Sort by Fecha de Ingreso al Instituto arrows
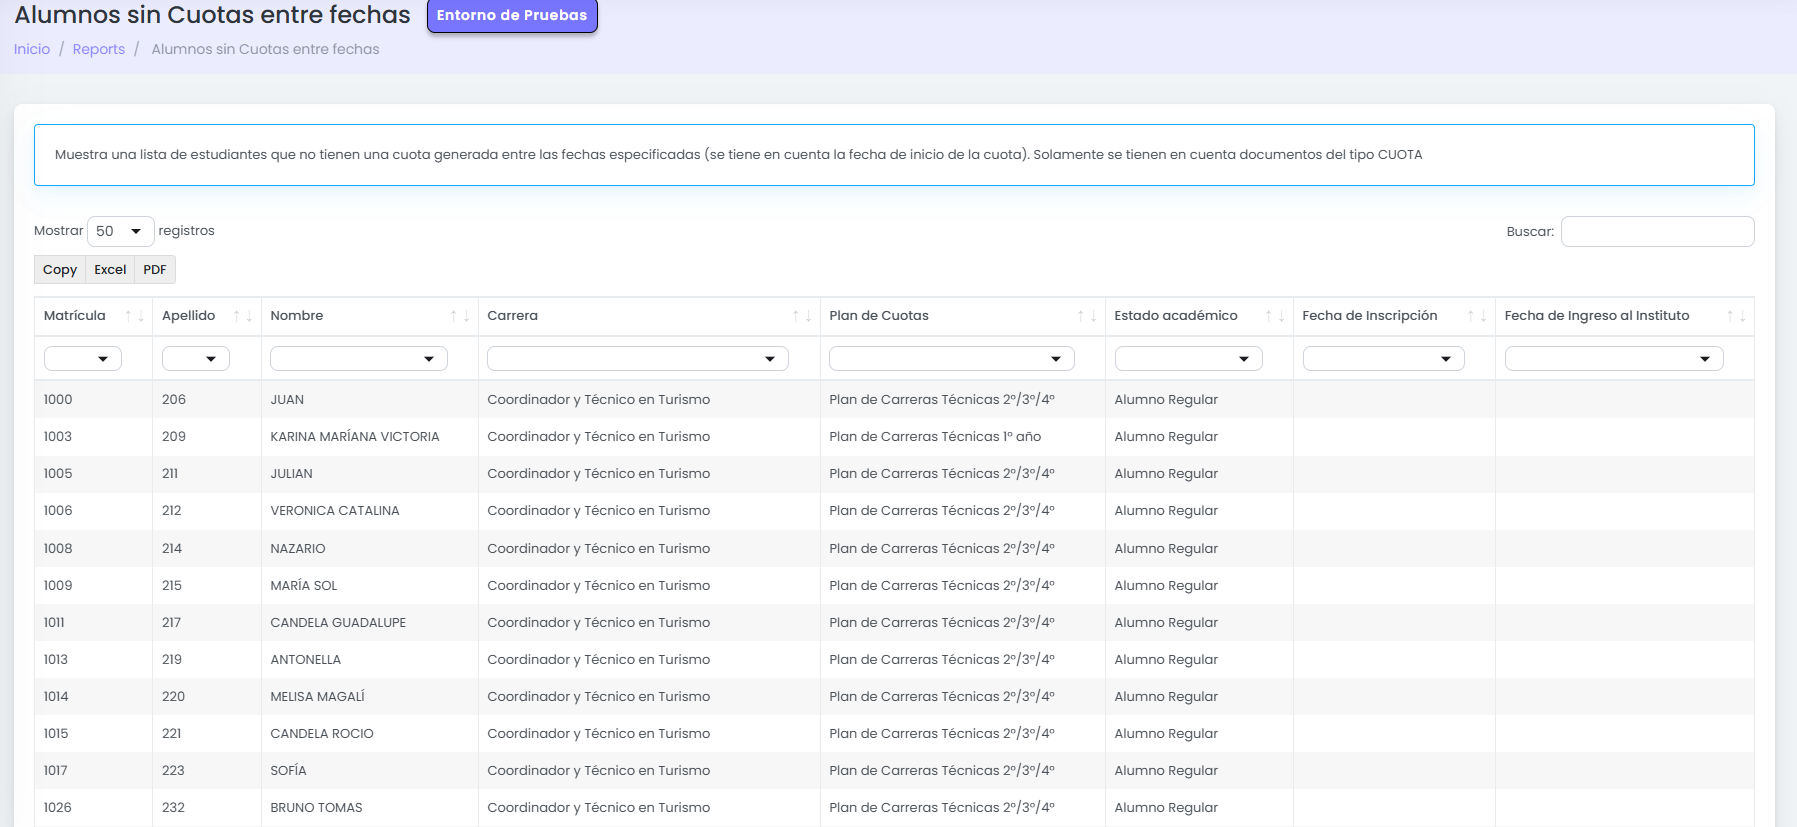1797x827 pixels. pos(1736,316)
